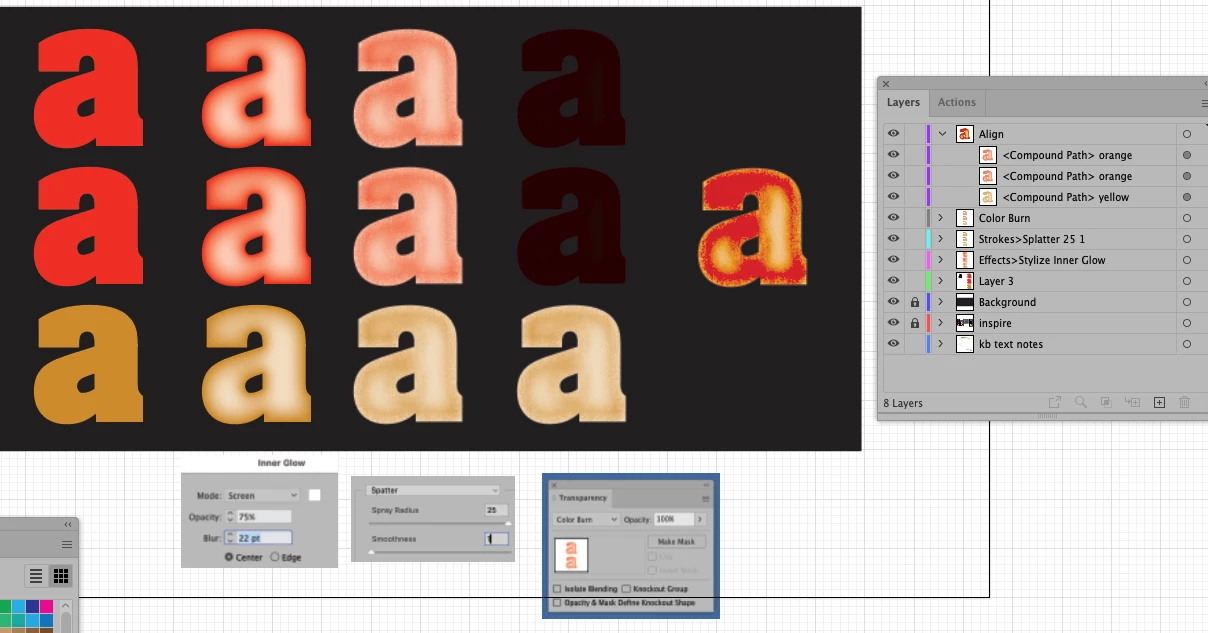Click the Delete Selection trash icon in Layers panel
Viewport: 1208px width, 633px height.
pyautogui.click(x=1185, y=402)
